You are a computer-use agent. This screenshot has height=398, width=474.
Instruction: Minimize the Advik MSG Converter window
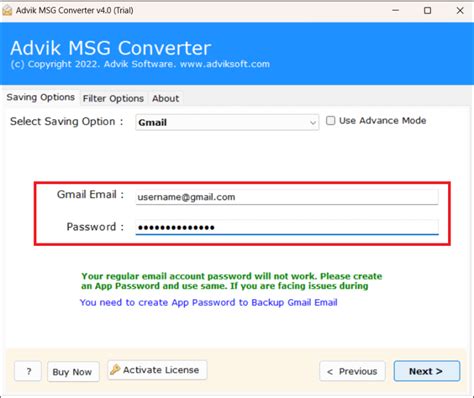click(x=396, y=11)
